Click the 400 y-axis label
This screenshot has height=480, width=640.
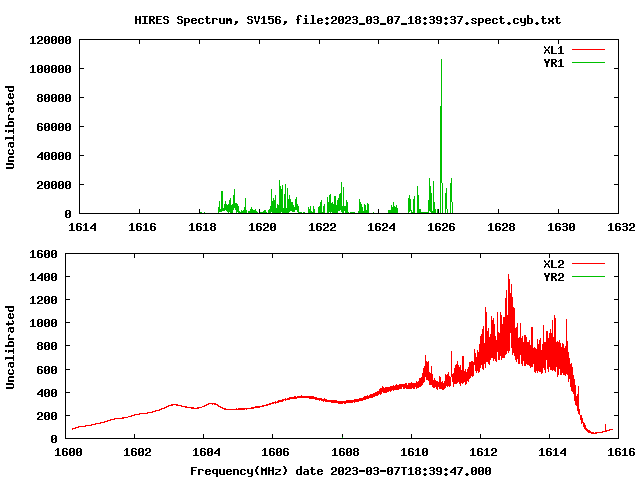click(x=47, y=393)
